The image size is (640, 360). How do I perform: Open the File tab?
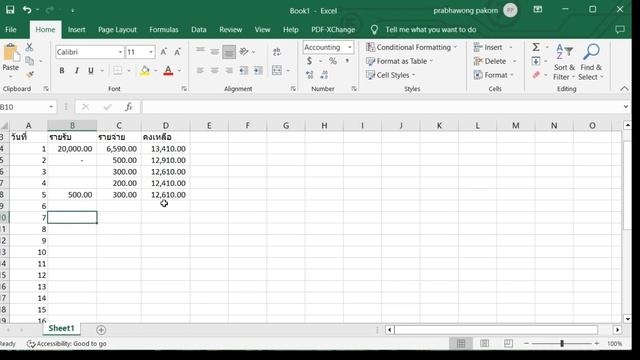(x=11, y=29)
